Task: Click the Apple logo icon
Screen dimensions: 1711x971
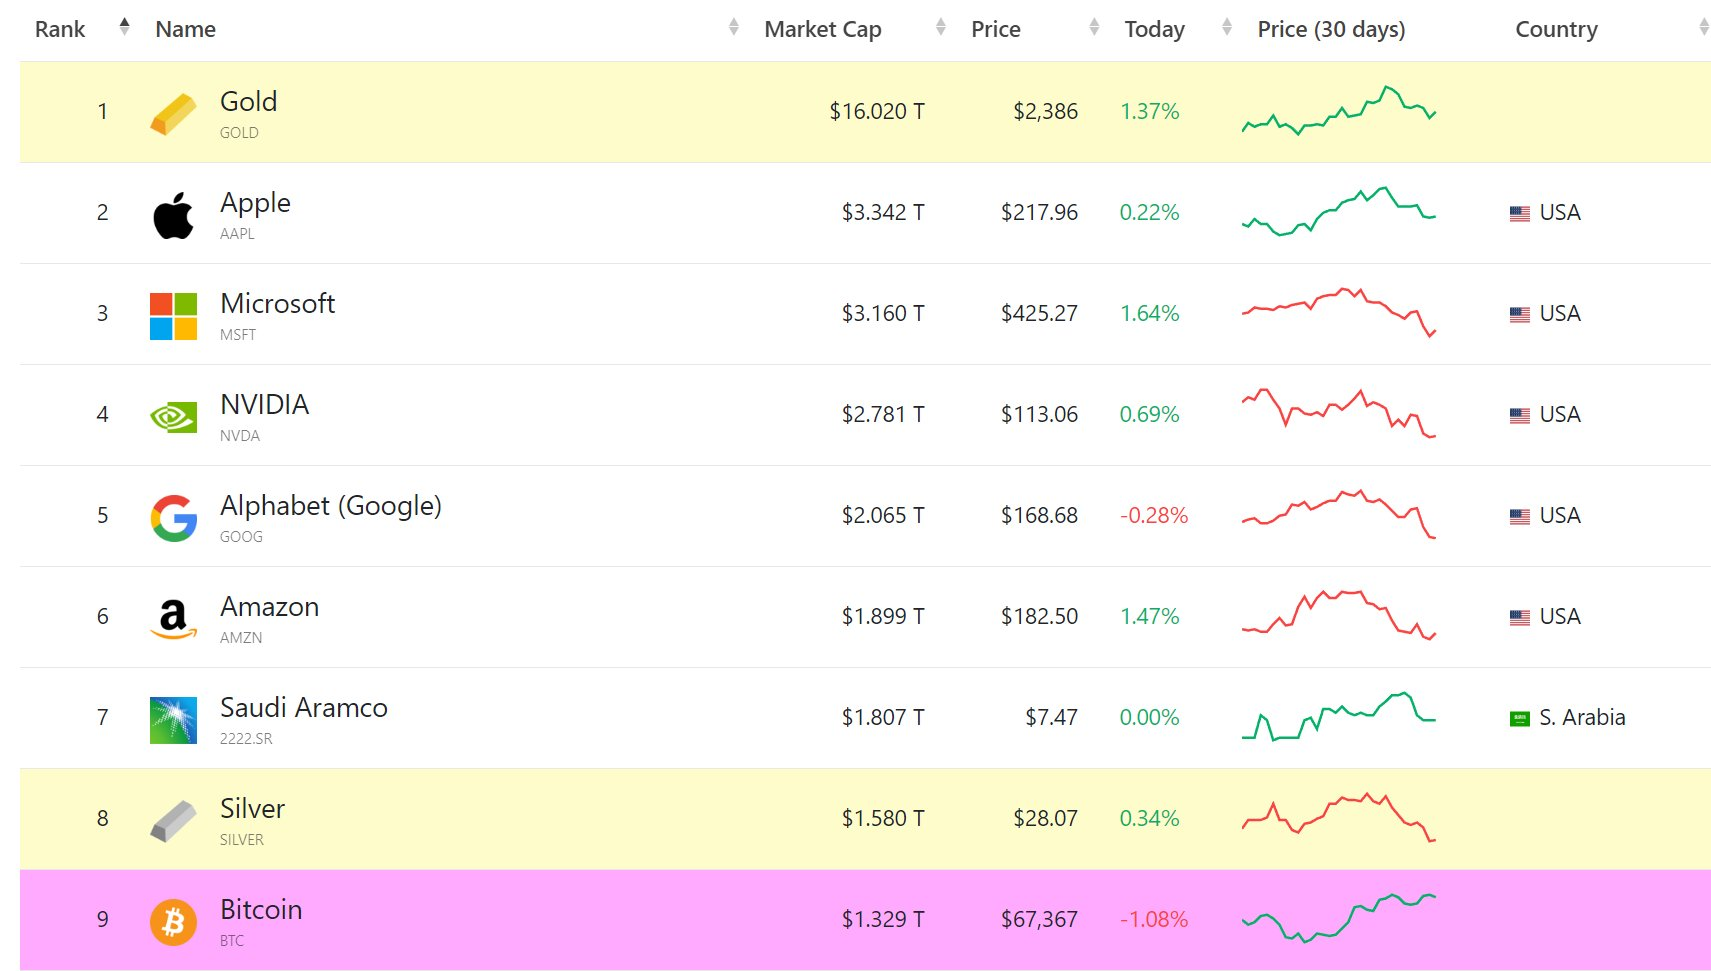Action: (x=173, y=215)
